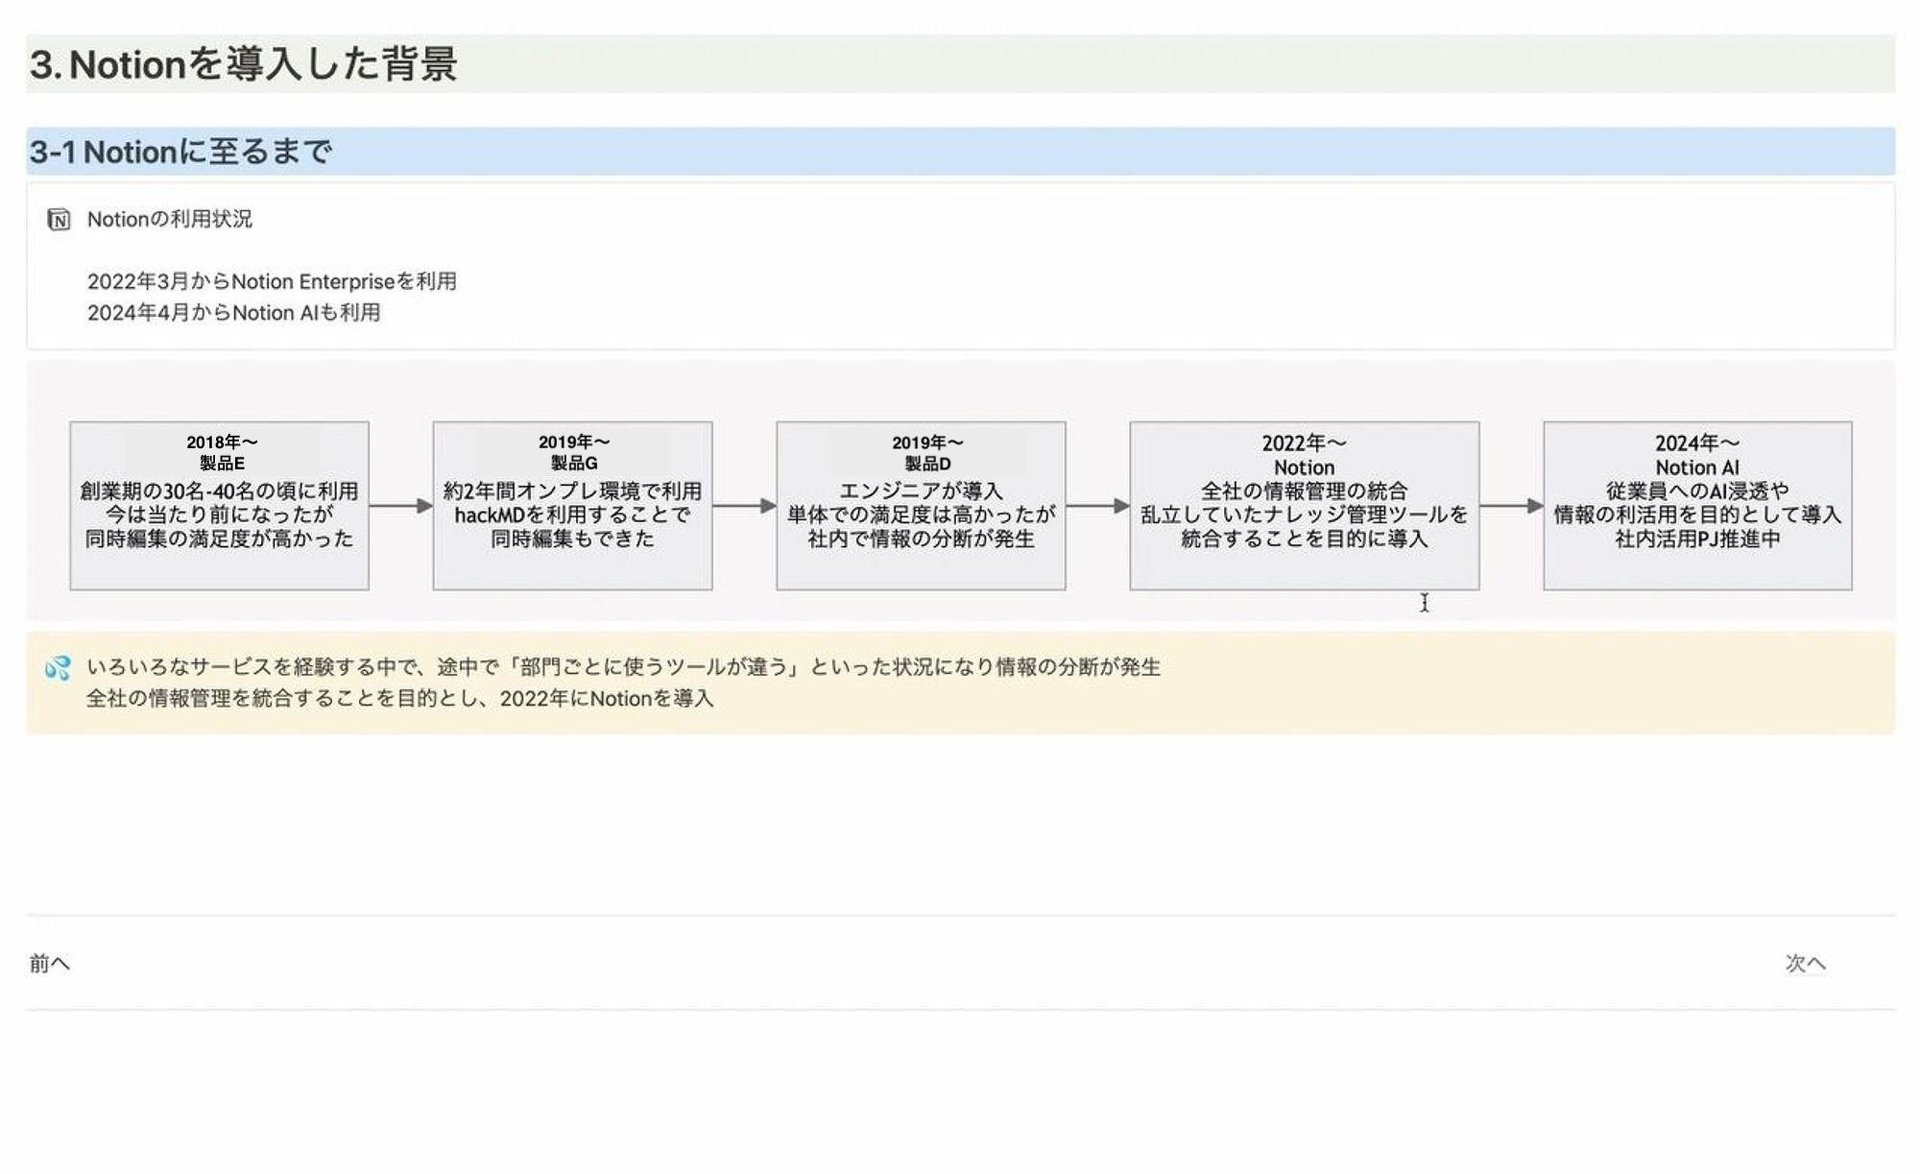1920x1174 pixels.
Task: Click the callout line 全社の情報管理を統合することを目的とし
Action: click(x=400, y=698)
